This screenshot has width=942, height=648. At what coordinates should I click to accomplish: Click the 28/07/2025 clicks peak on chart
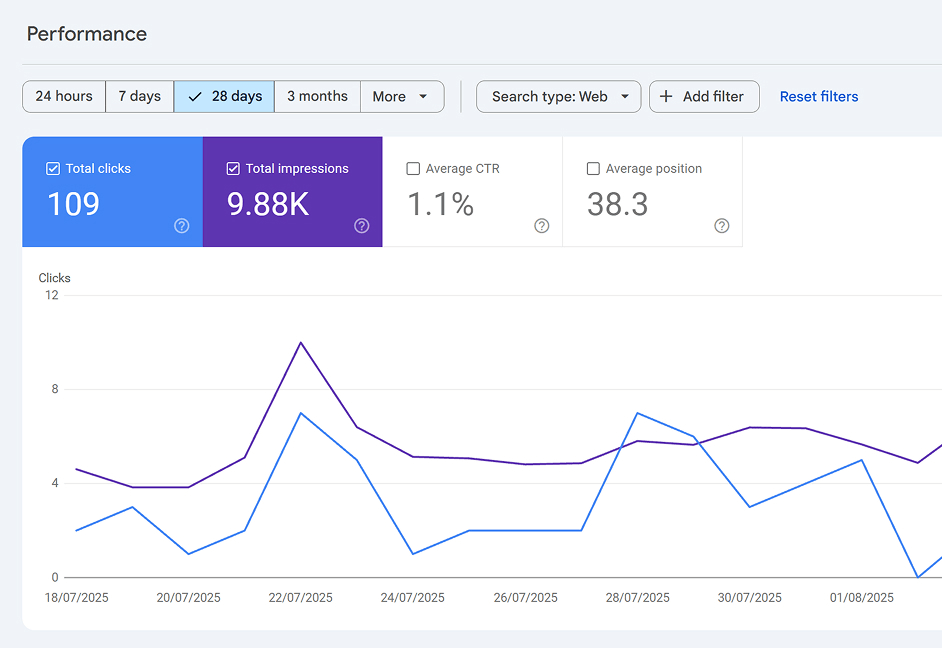click(x=637, y=413)
